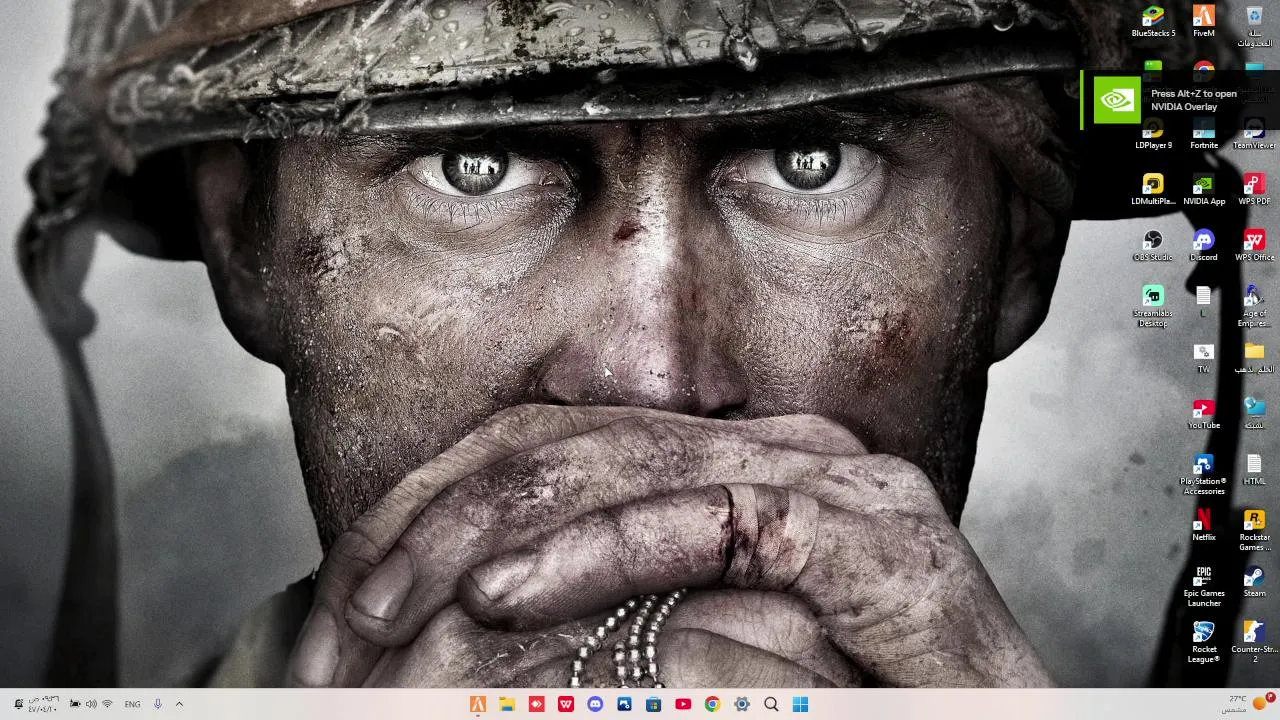
Task: Open the volume speaker tray icon
Action: pyautogui.click(x=91, y=704)
